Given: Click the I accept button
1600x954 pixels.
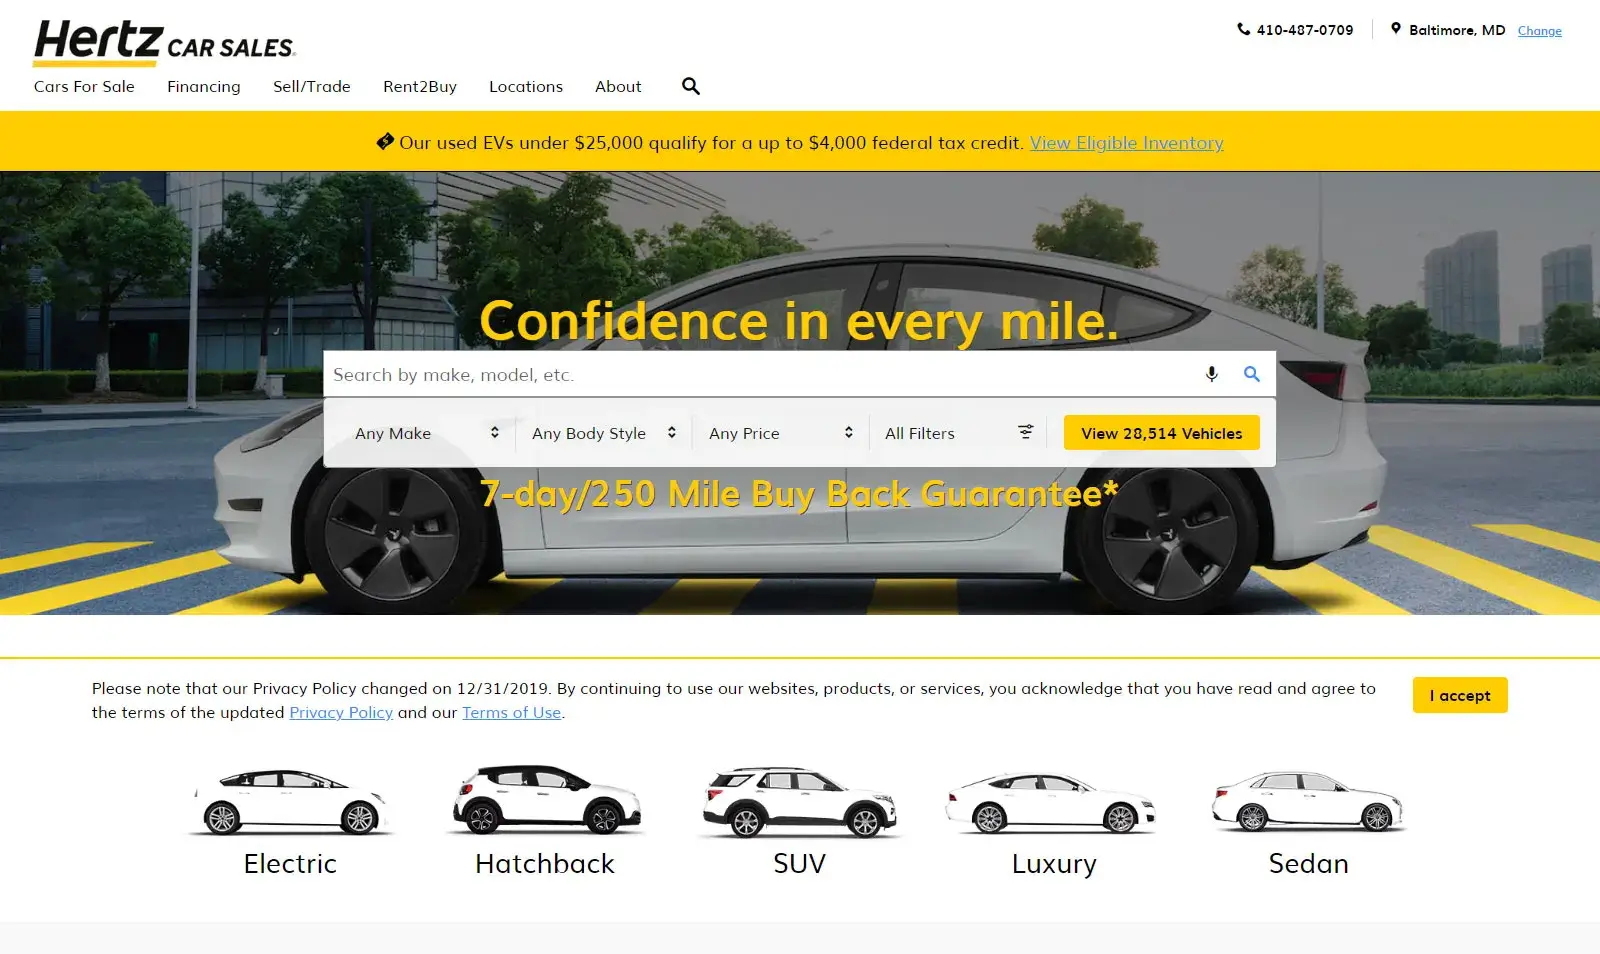Looking at the screenshot, I should pyautogui.click(x=1460, y=695).
